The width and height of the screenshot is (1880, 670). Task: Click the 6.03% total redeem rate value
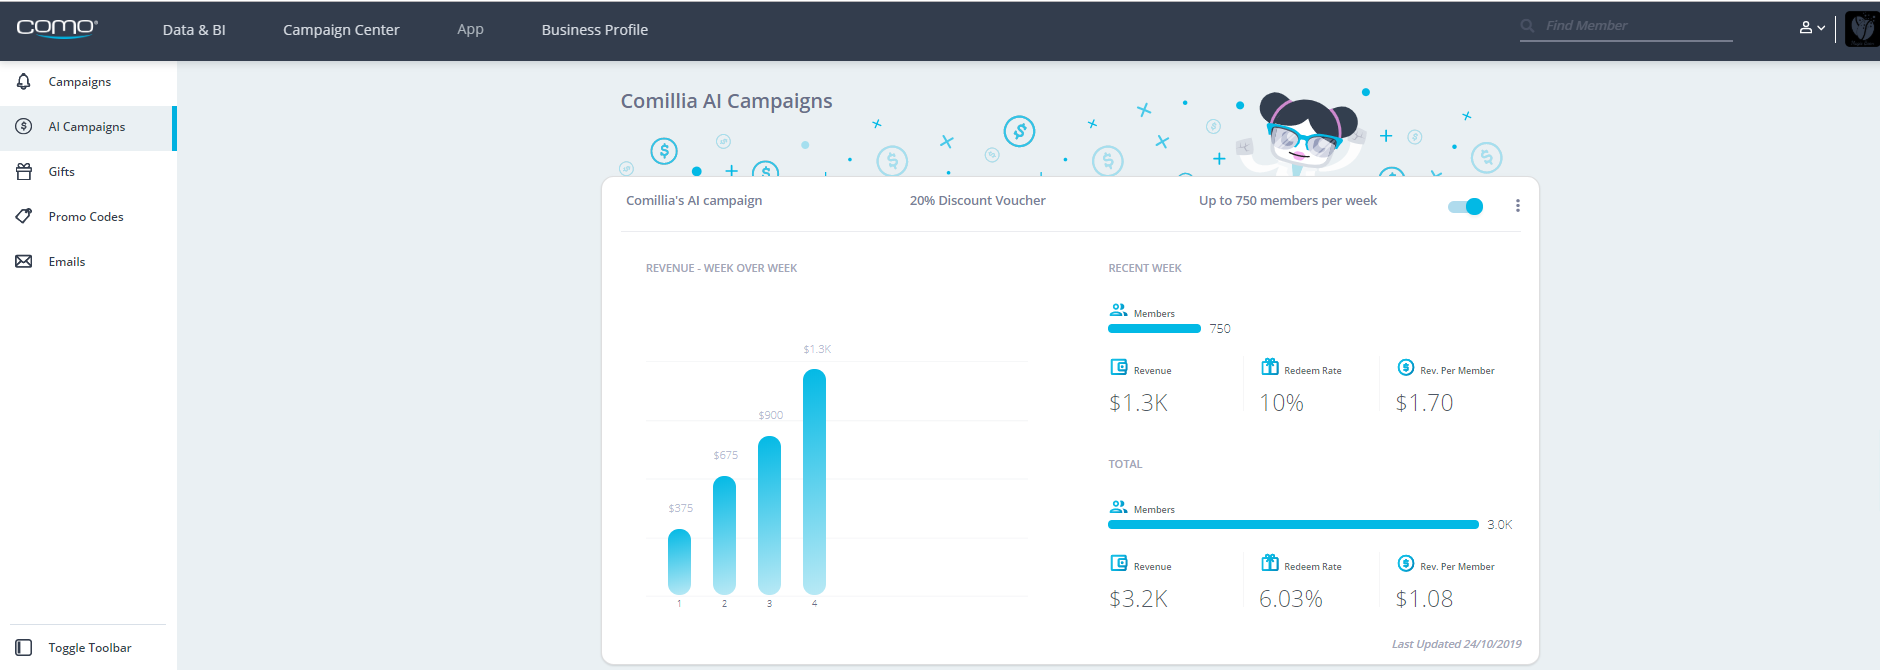1291,599
